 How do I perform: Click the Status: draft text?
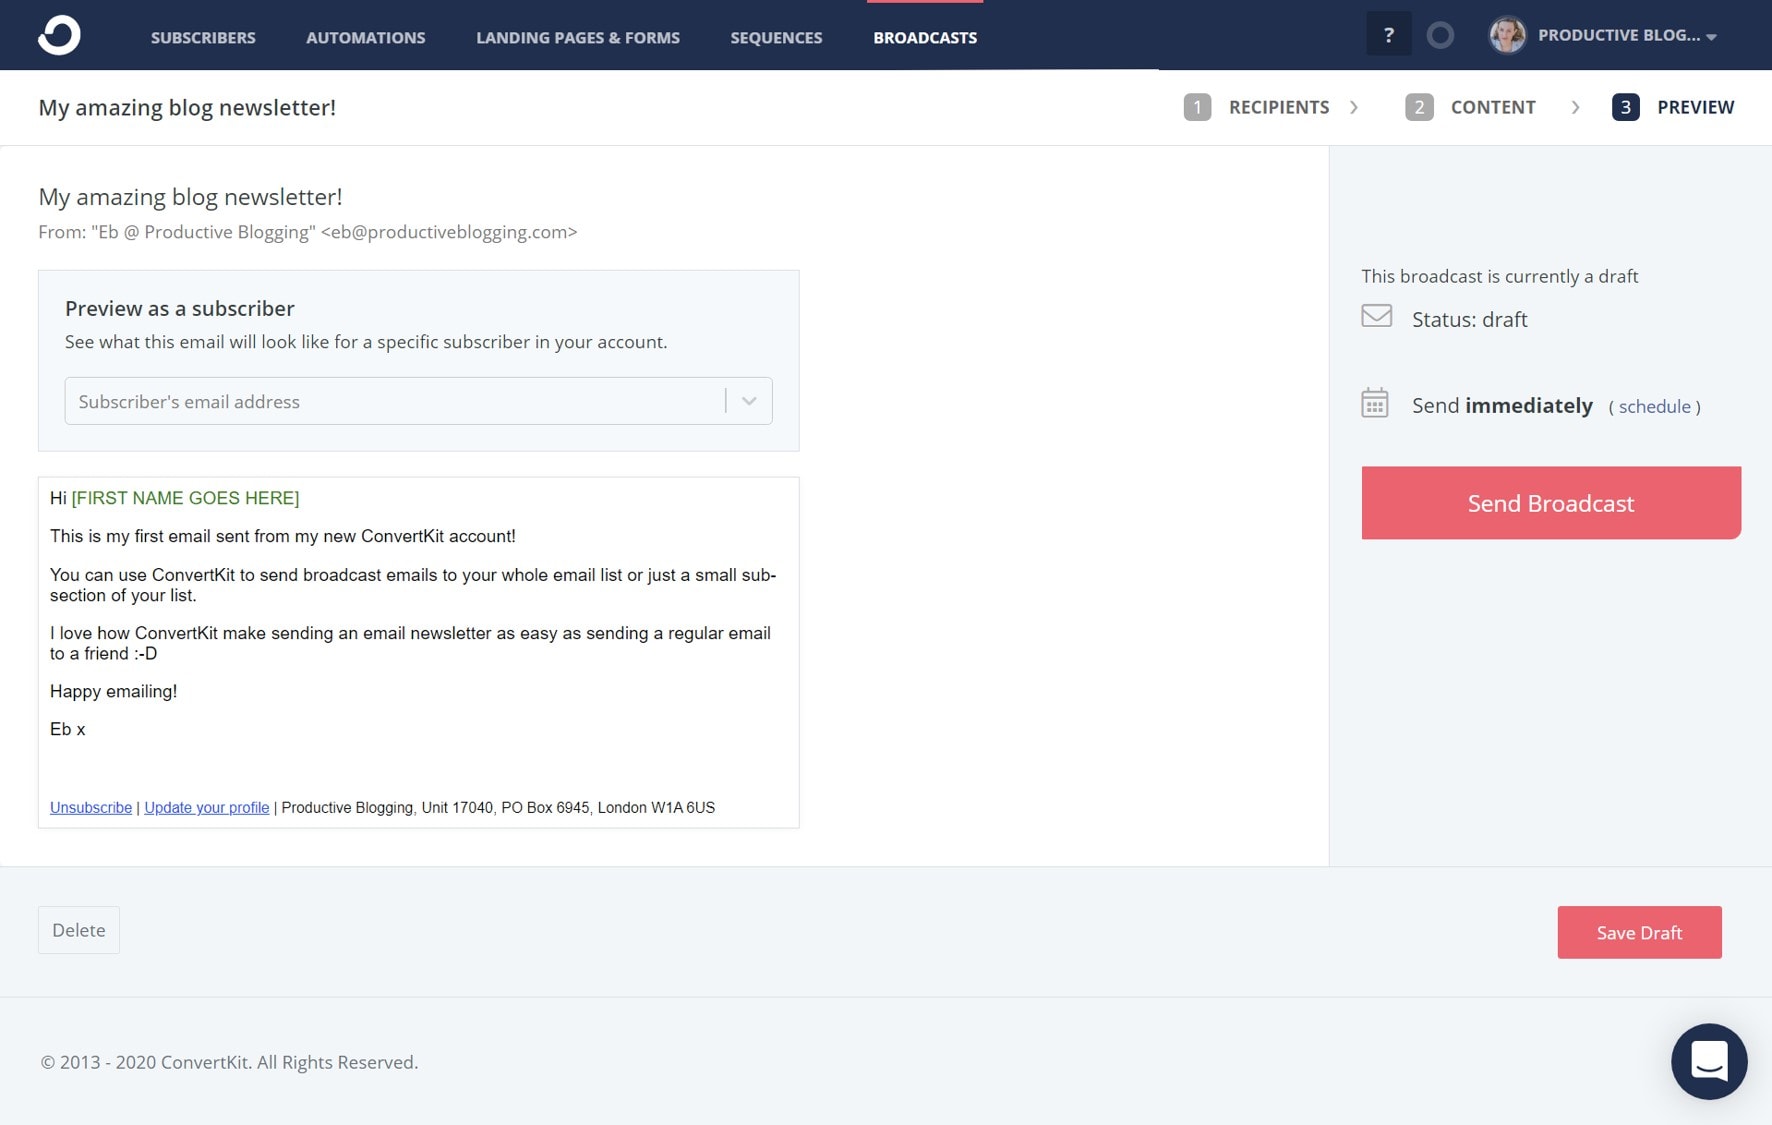pos(1469,319)
